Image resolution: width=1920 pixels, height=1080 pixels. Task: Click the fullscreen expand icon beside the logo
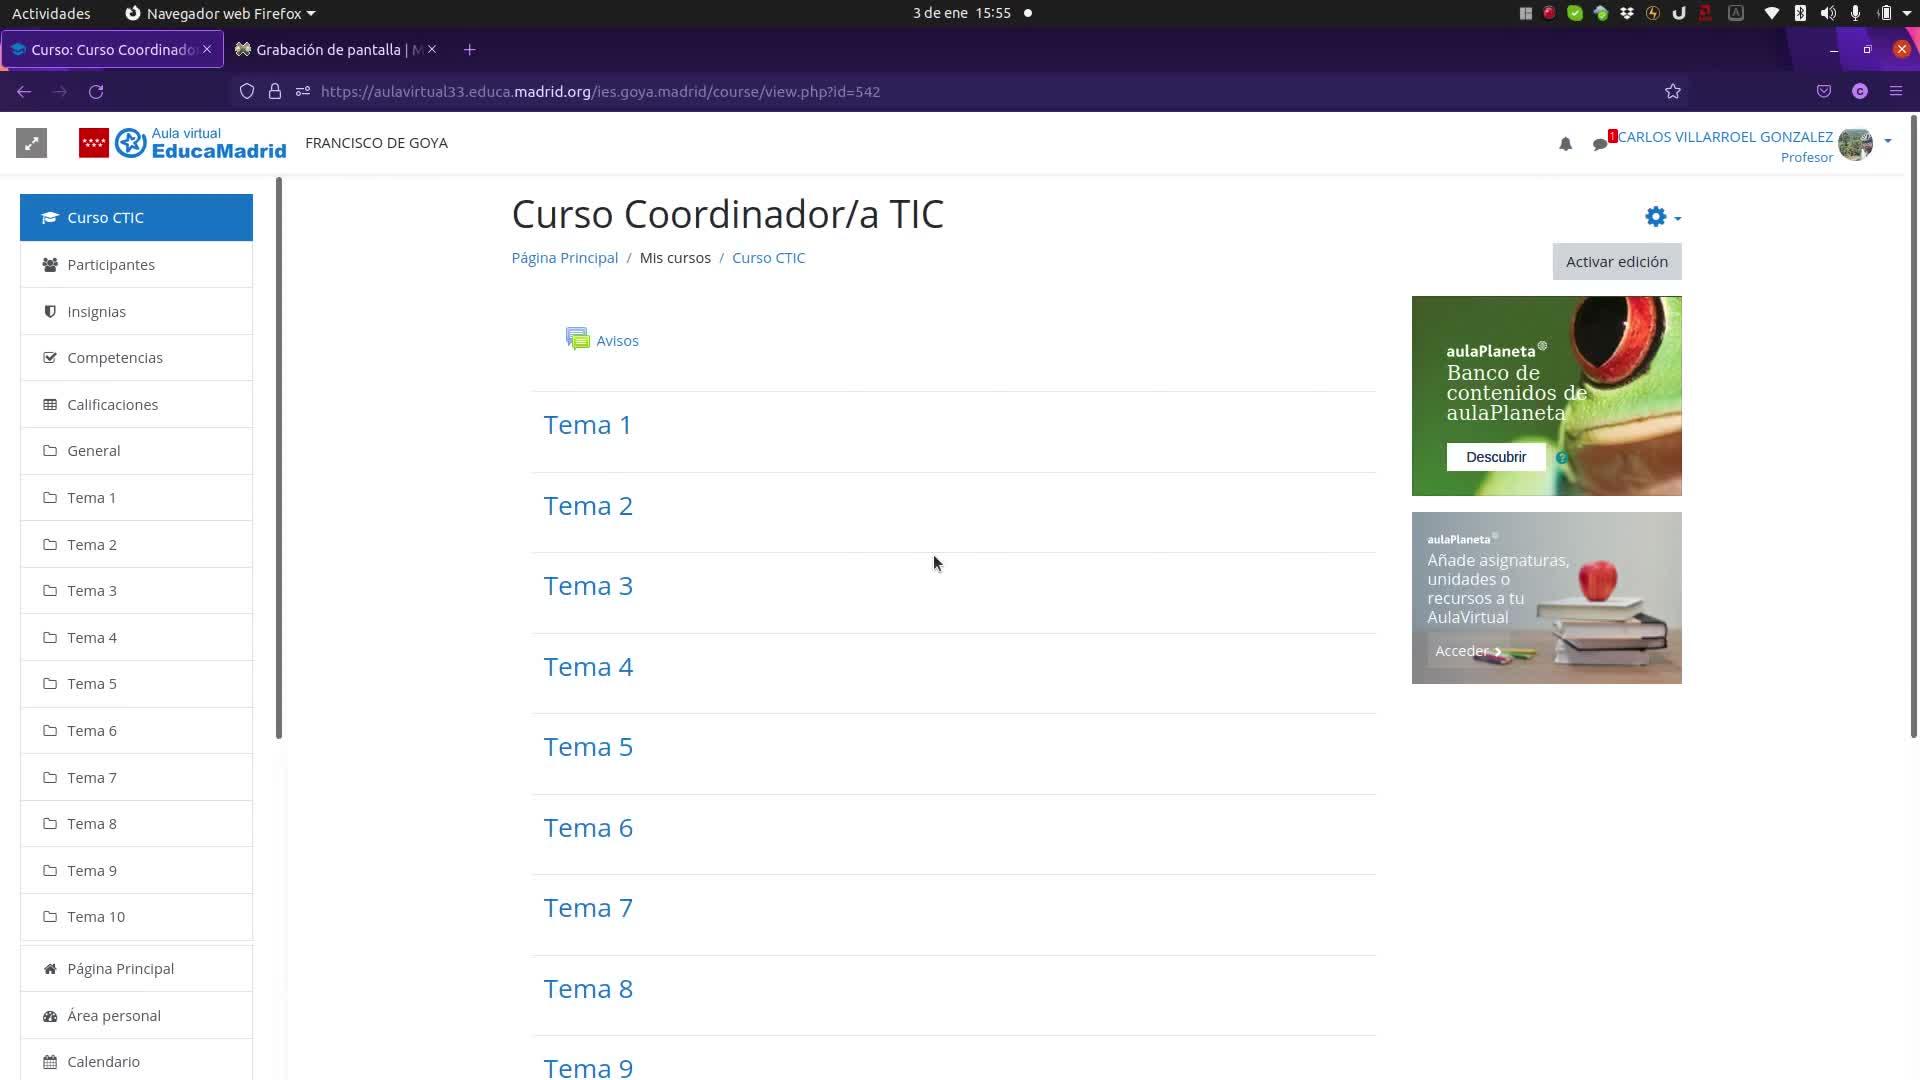tap(31, 143)
